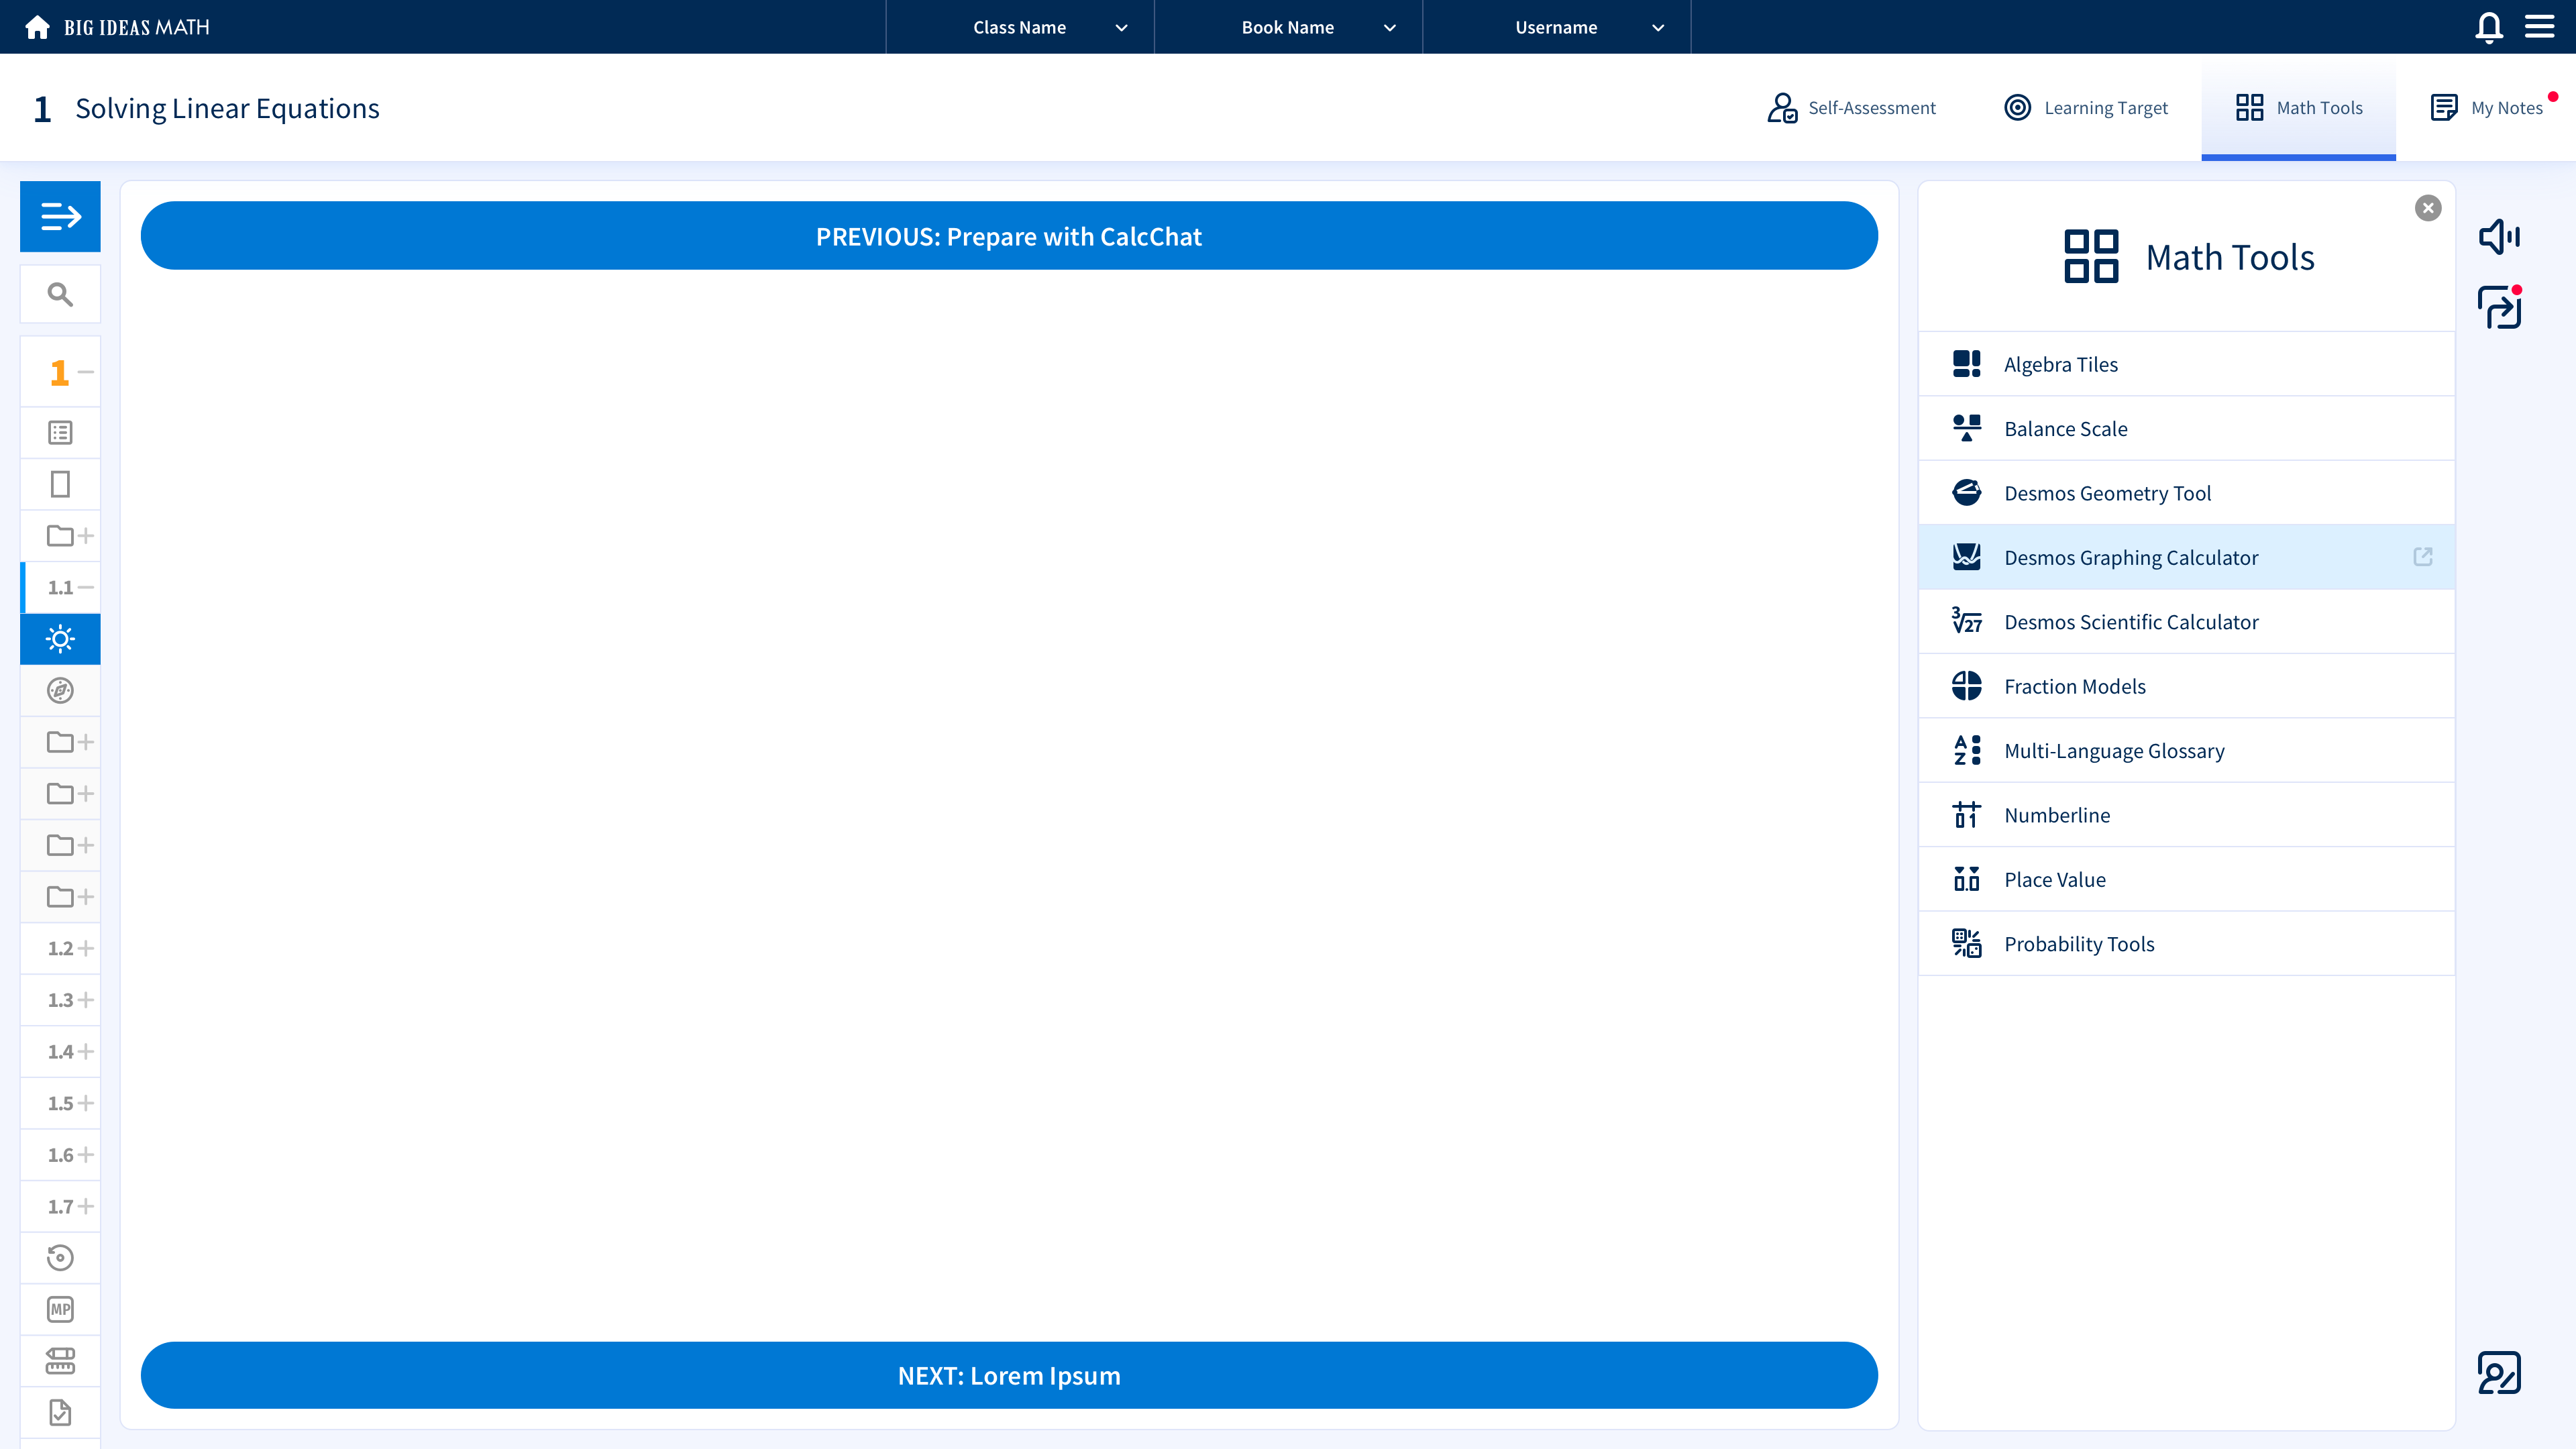Open Numberline tool
This screenshot has width=2576, height=1449.
pyautogui.click(x=2186, y=815)
